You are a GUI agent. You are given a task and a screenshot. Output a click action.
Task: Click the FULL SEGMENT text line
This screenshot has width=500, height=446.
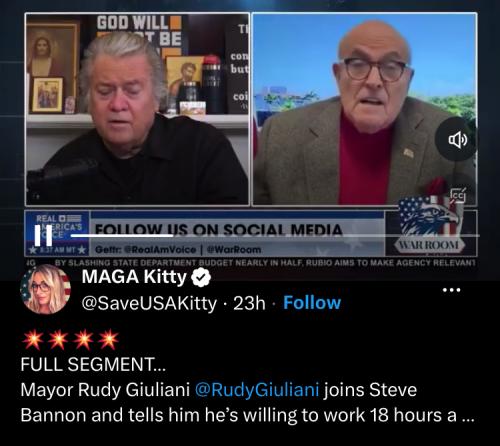[93, 364]
